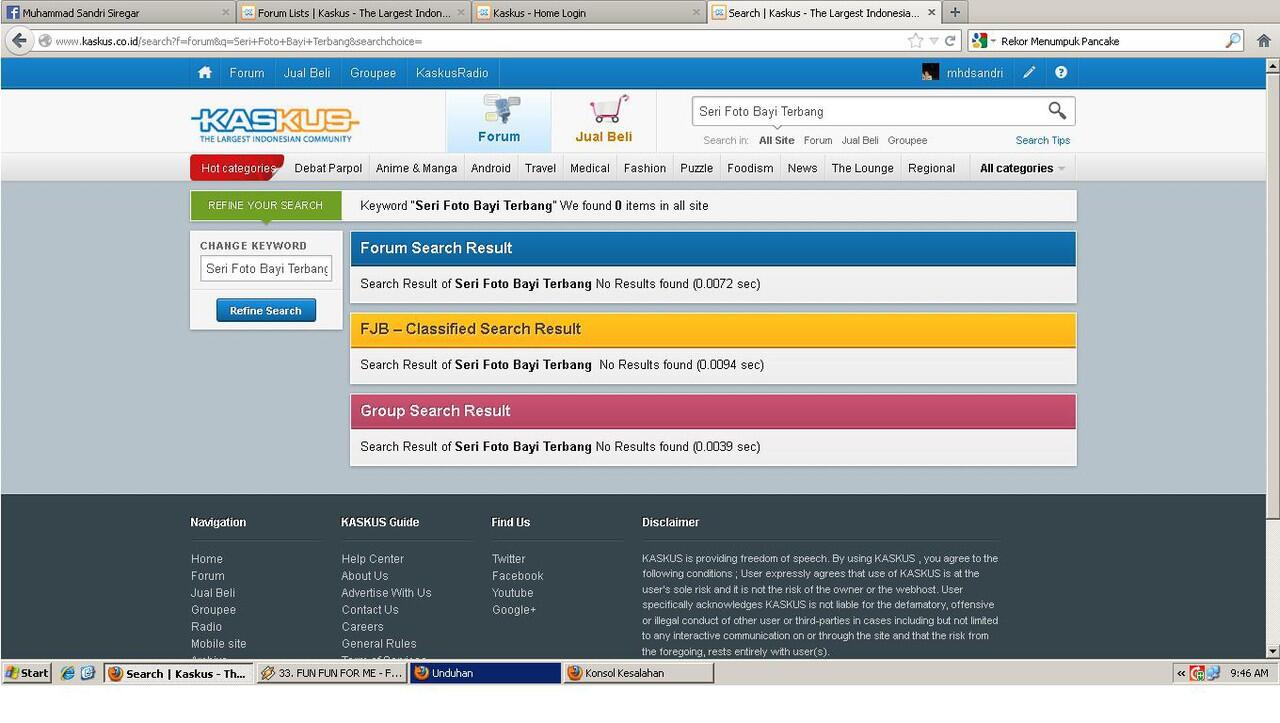1280x723 pixels.
Task: Click the browser back arrow button
Action: [x=19, y=41]
